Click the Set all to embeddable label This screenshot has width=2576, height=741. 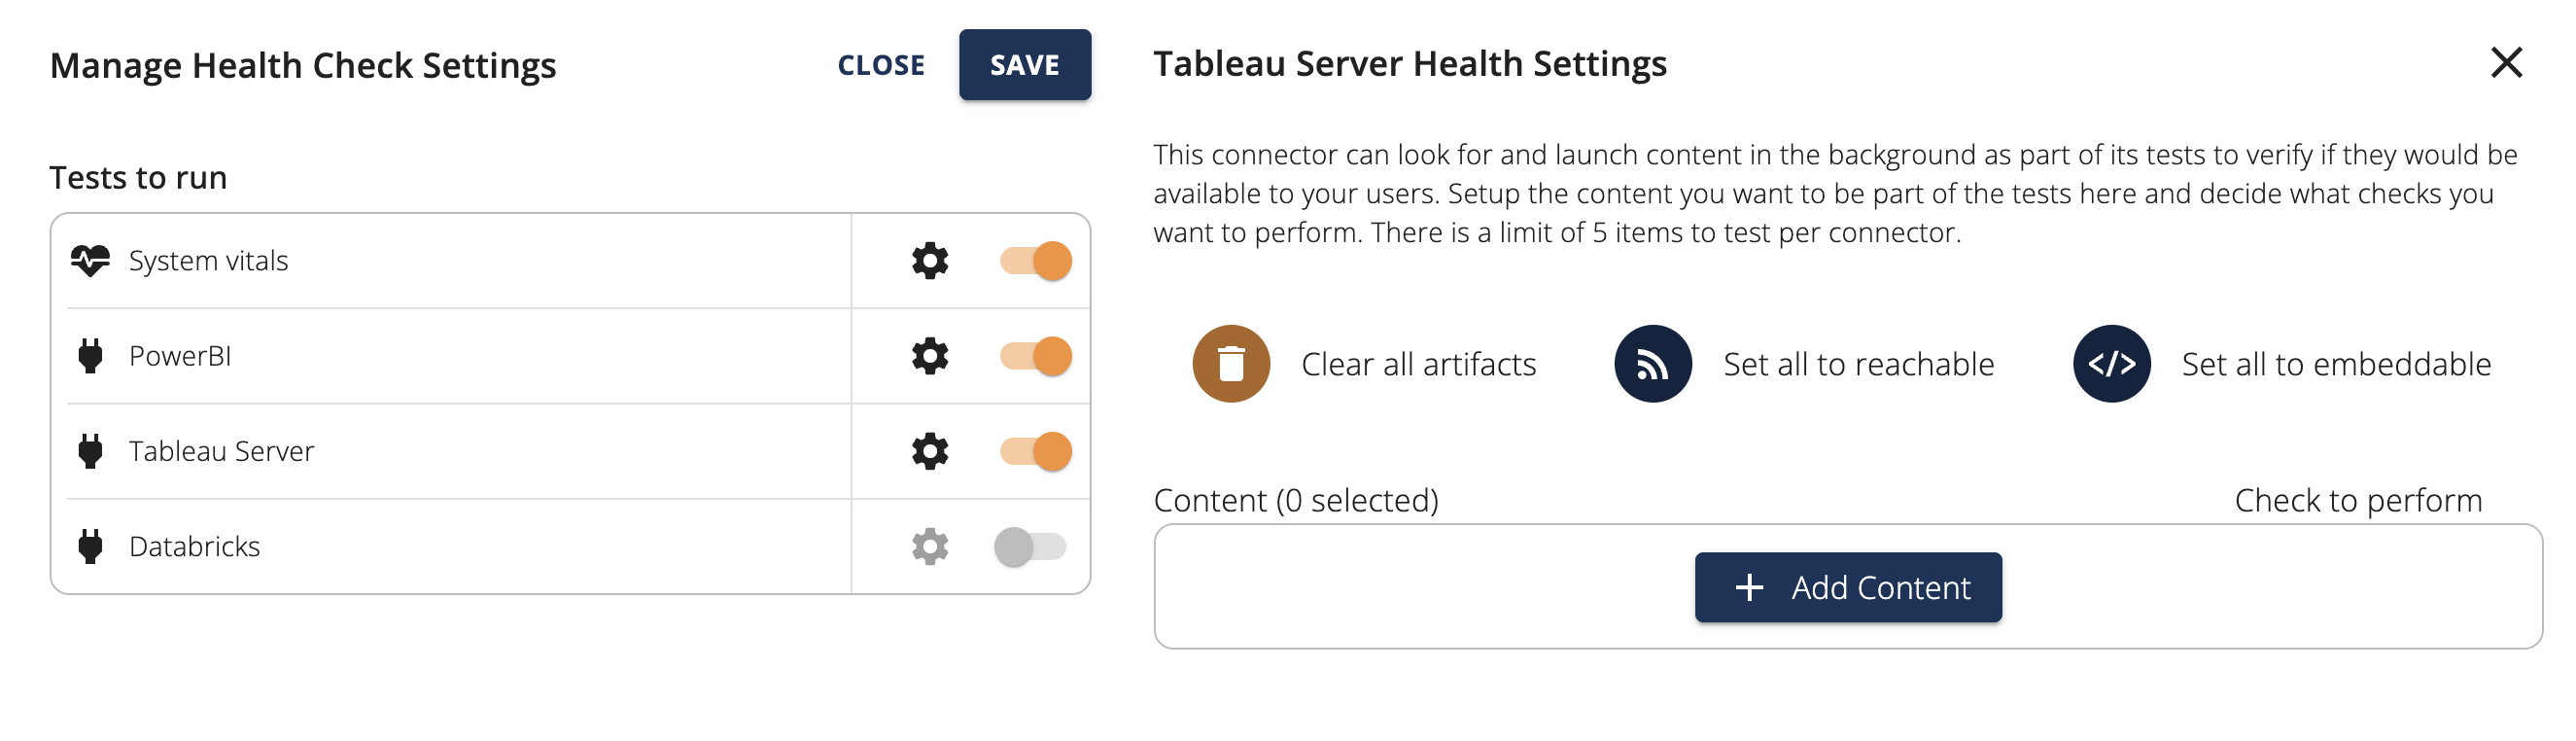point(2335,364)
